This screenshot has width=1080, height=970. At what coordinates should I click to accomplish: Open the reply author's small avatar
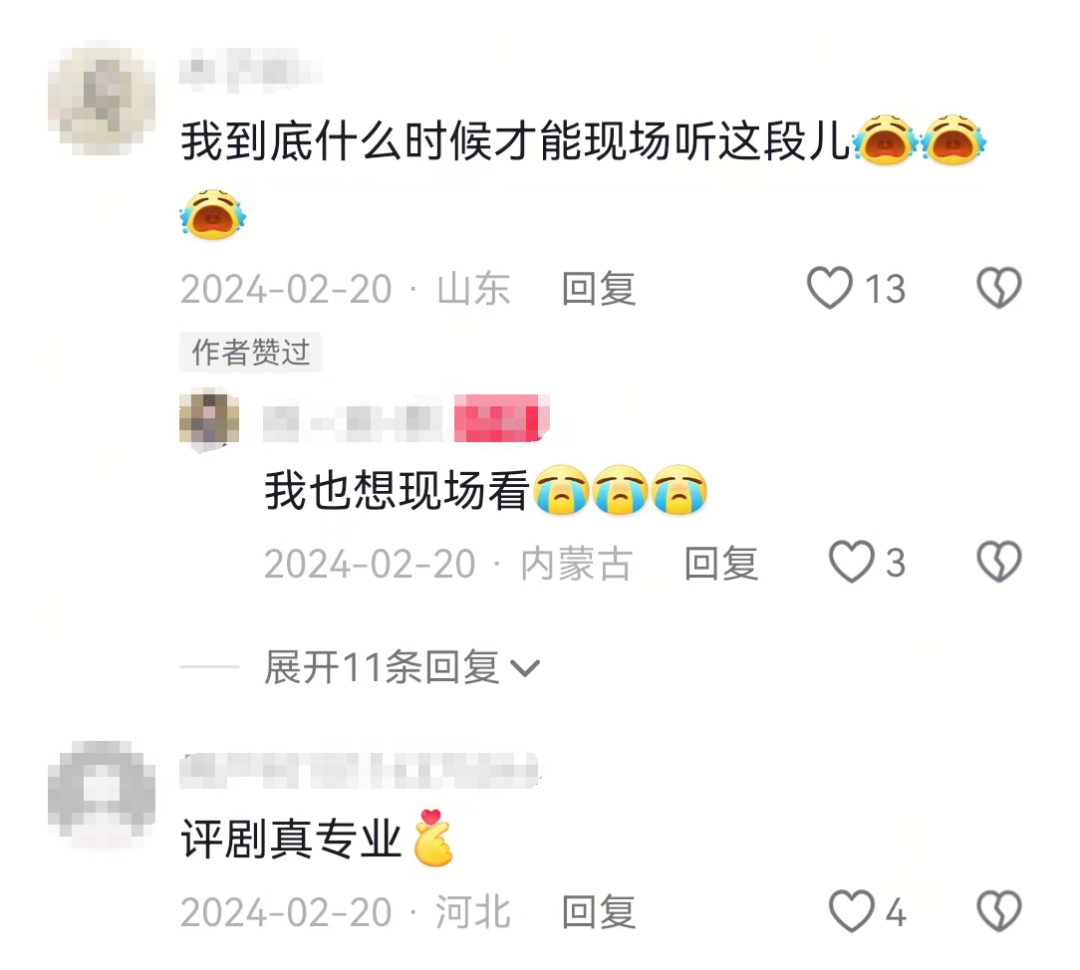pos(209,419)
